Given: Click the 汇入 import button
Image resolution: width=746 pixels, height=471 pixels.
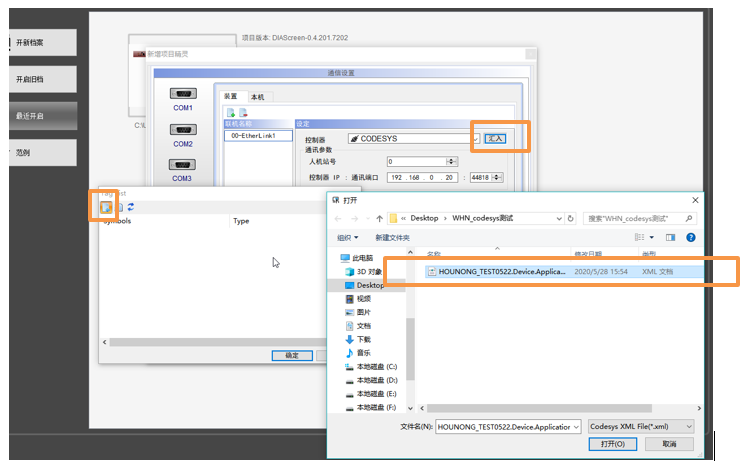Looking at the screenshot, I should click(495, 139).
